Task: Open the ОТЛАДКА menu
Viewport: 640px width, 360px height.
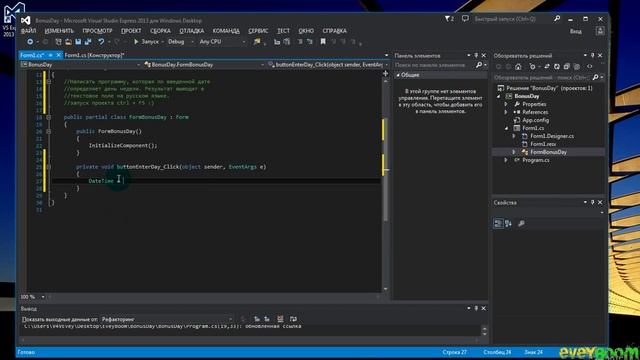Action: (x=191, y=31)
